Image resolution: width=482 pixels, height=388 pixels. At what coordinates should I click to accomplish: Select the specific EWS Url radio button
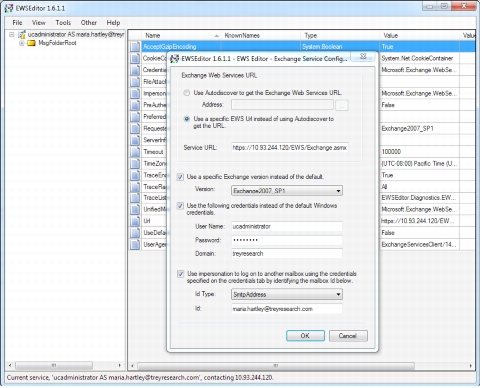point(187,119)
